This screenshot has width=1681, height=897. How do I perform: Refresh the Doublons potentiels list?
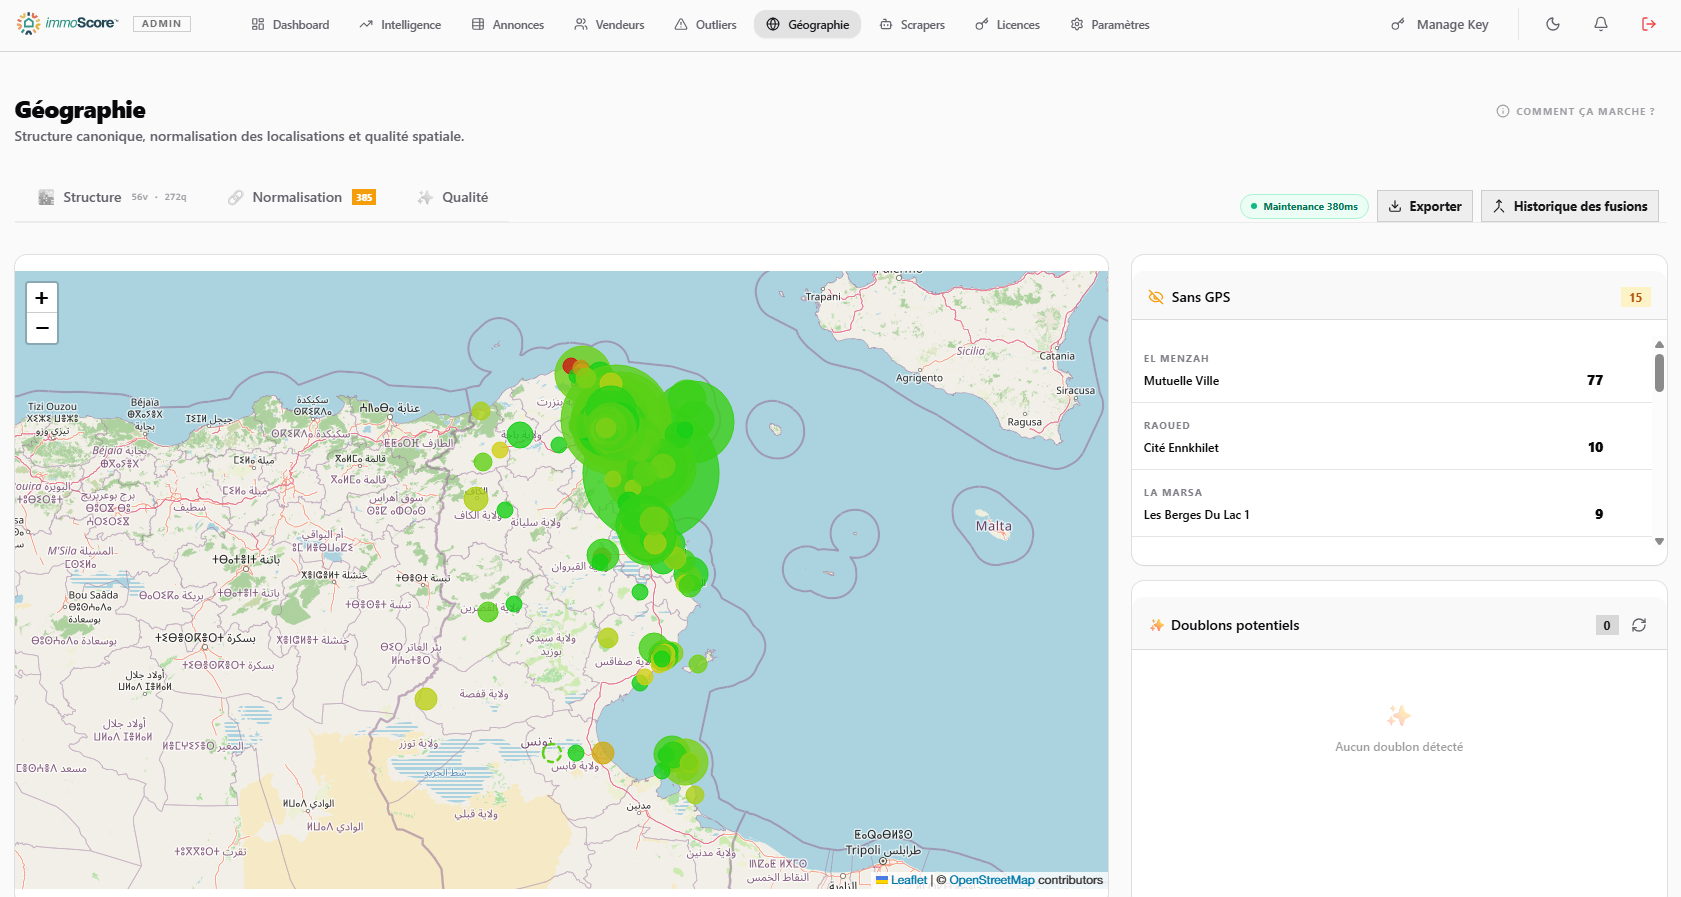pos(1639,625)
